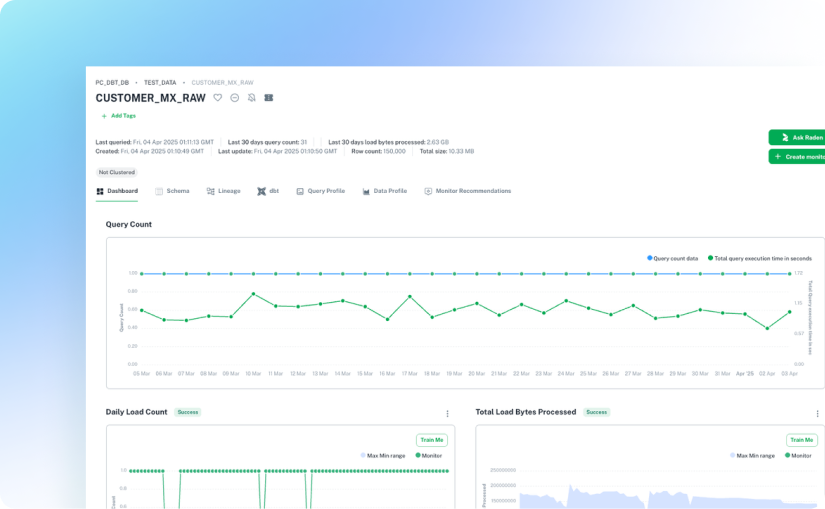Click the Ask Raden button
The width and height of the screenshot is (825, 509).
pos(797,137)
